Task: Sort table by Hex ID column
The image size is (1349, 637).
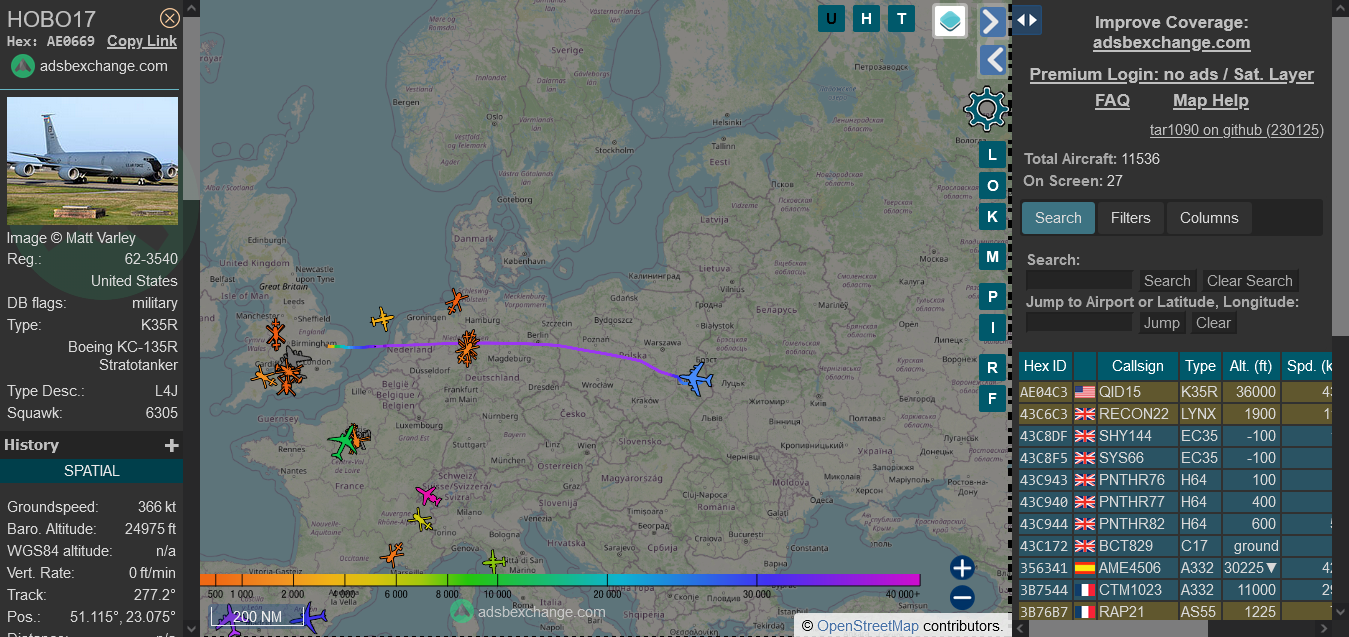Action: pos(1045,366)
